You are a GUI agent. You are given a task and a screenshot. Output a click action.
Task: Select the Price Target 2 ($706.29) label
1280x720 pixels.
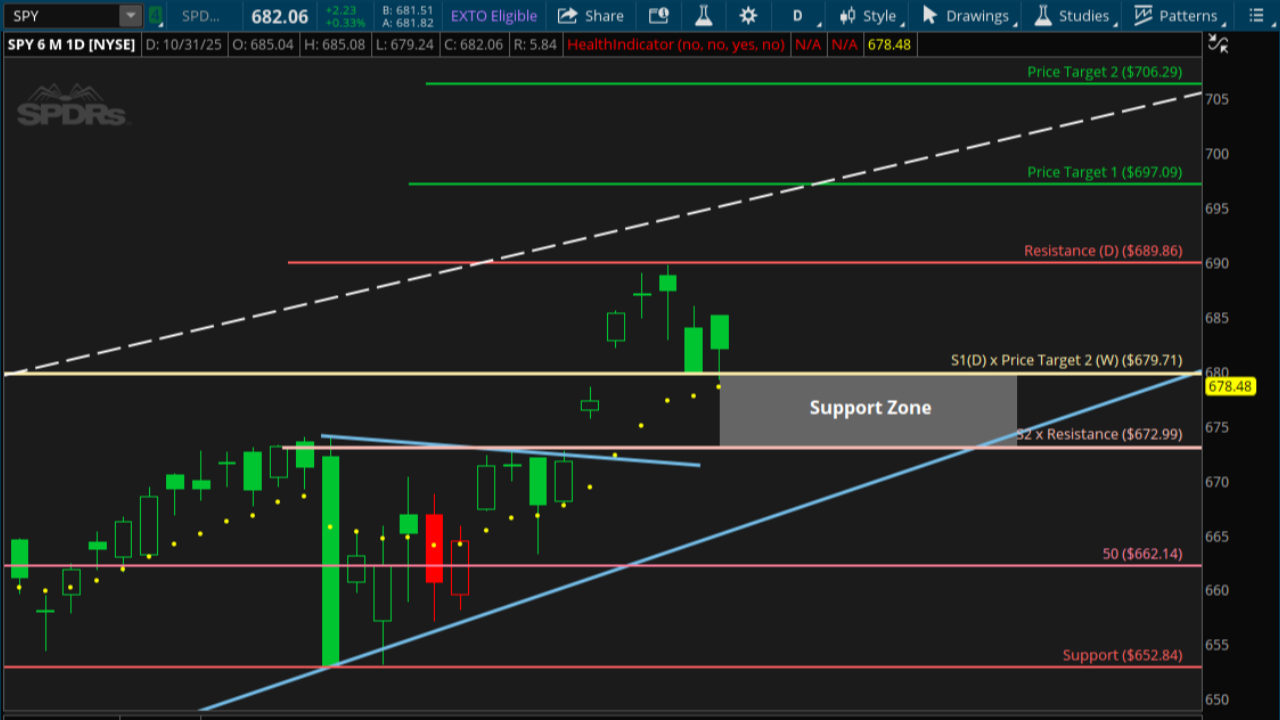[1105, 72]
